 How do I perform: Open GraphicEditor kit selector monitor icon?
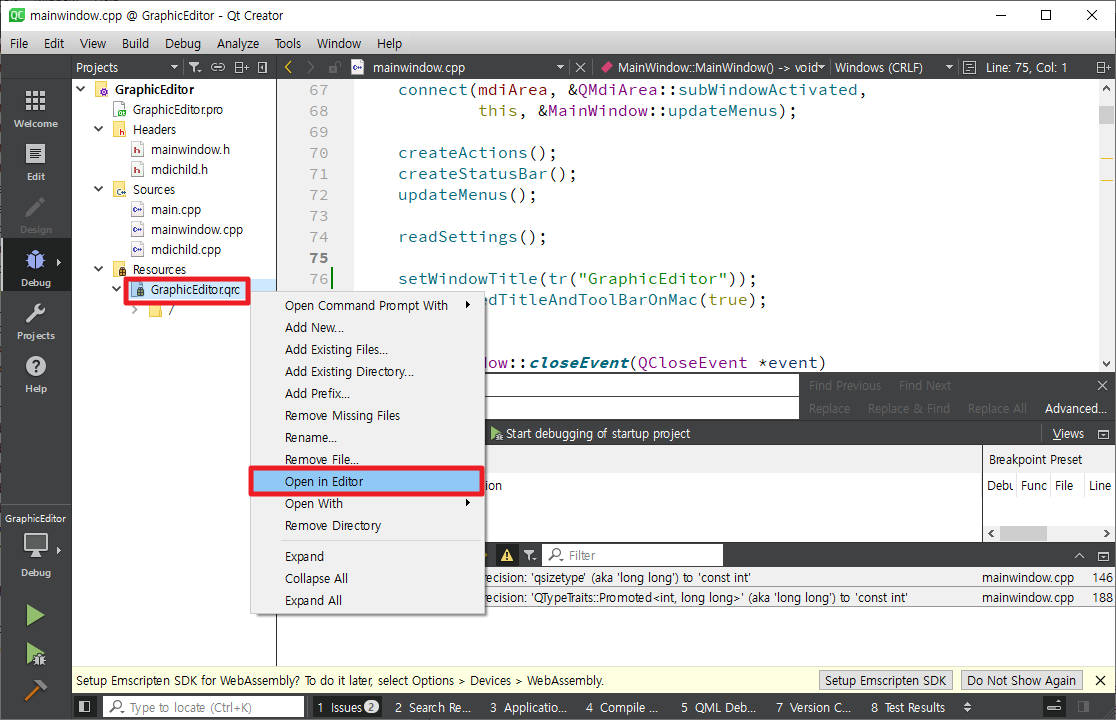tap(36, 548)
